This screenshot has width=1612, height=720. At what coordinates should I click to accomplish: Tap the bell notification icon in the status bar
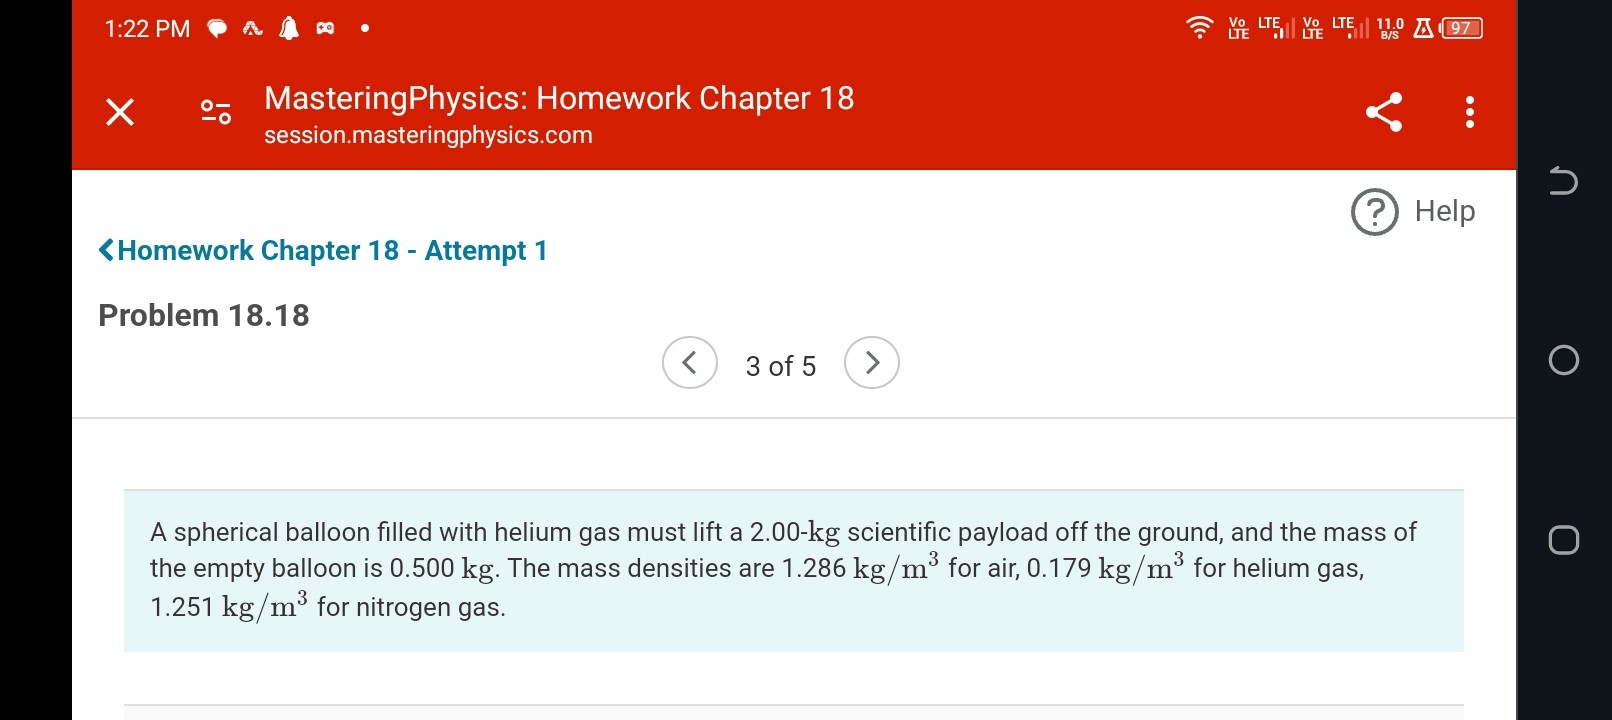289,28
